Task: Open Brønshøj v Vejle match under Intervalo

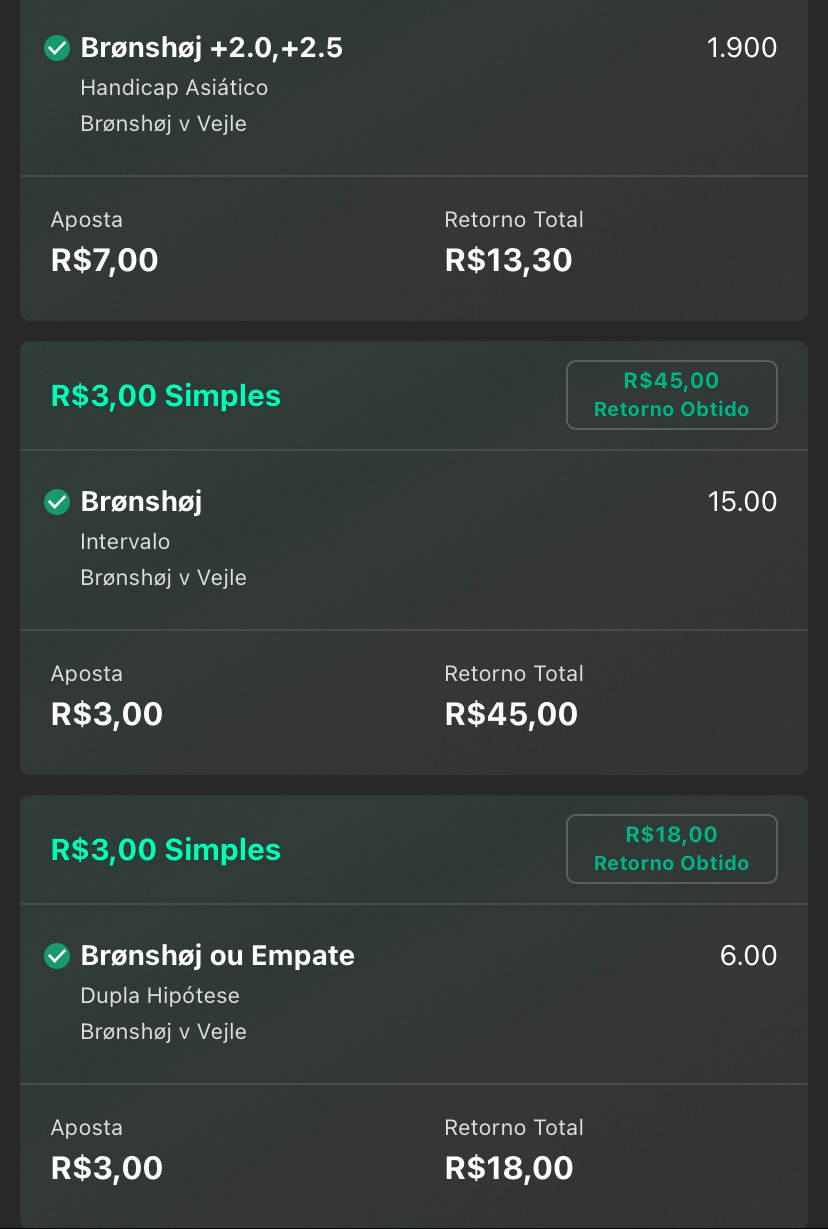Action: click(x=164, y=578)
